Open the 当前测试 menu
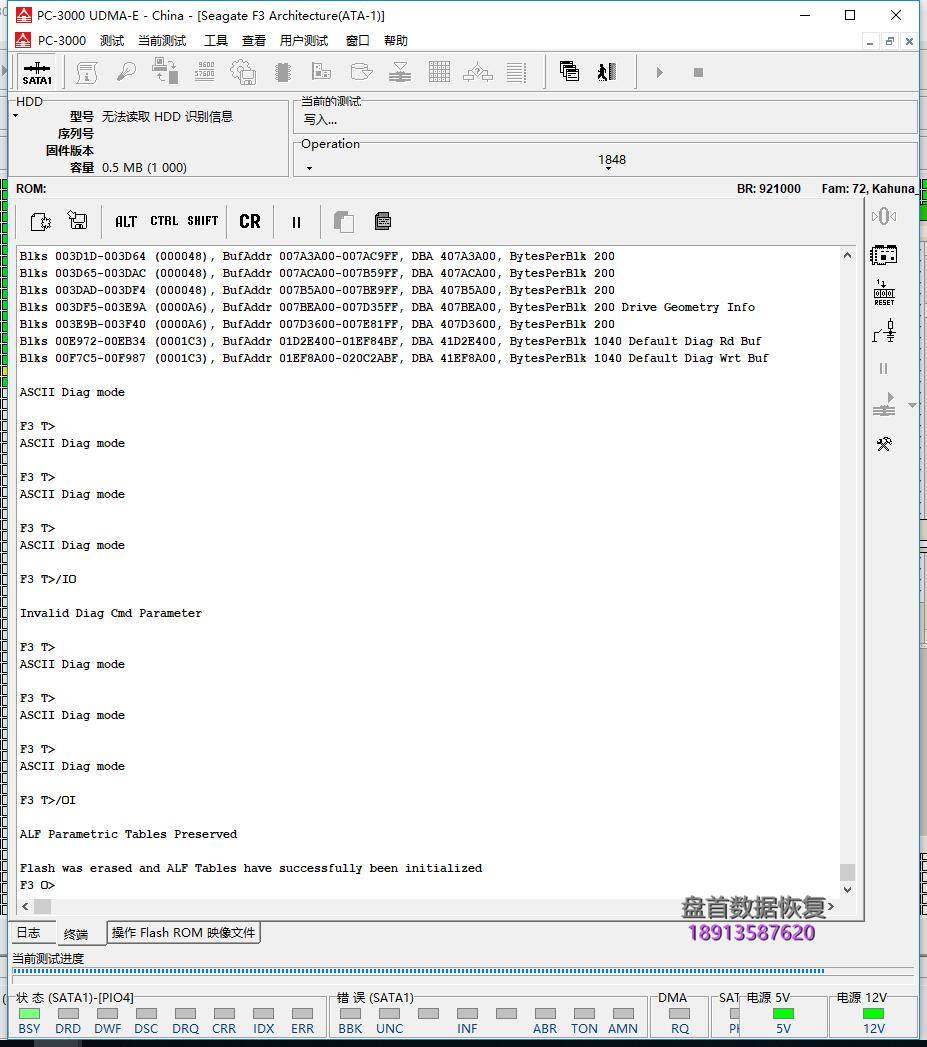This screenshot has width=927, height=1047. 162,41
